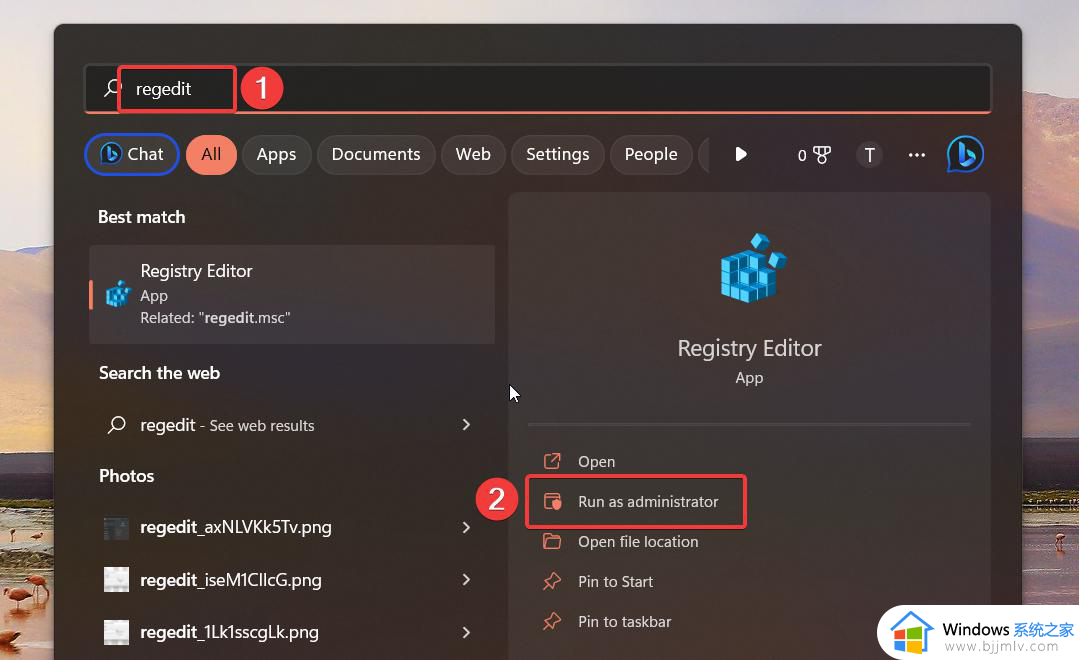Click the Registry Editor title in preview pane
Screen dimensions: 1079x660
pos(749,348)
